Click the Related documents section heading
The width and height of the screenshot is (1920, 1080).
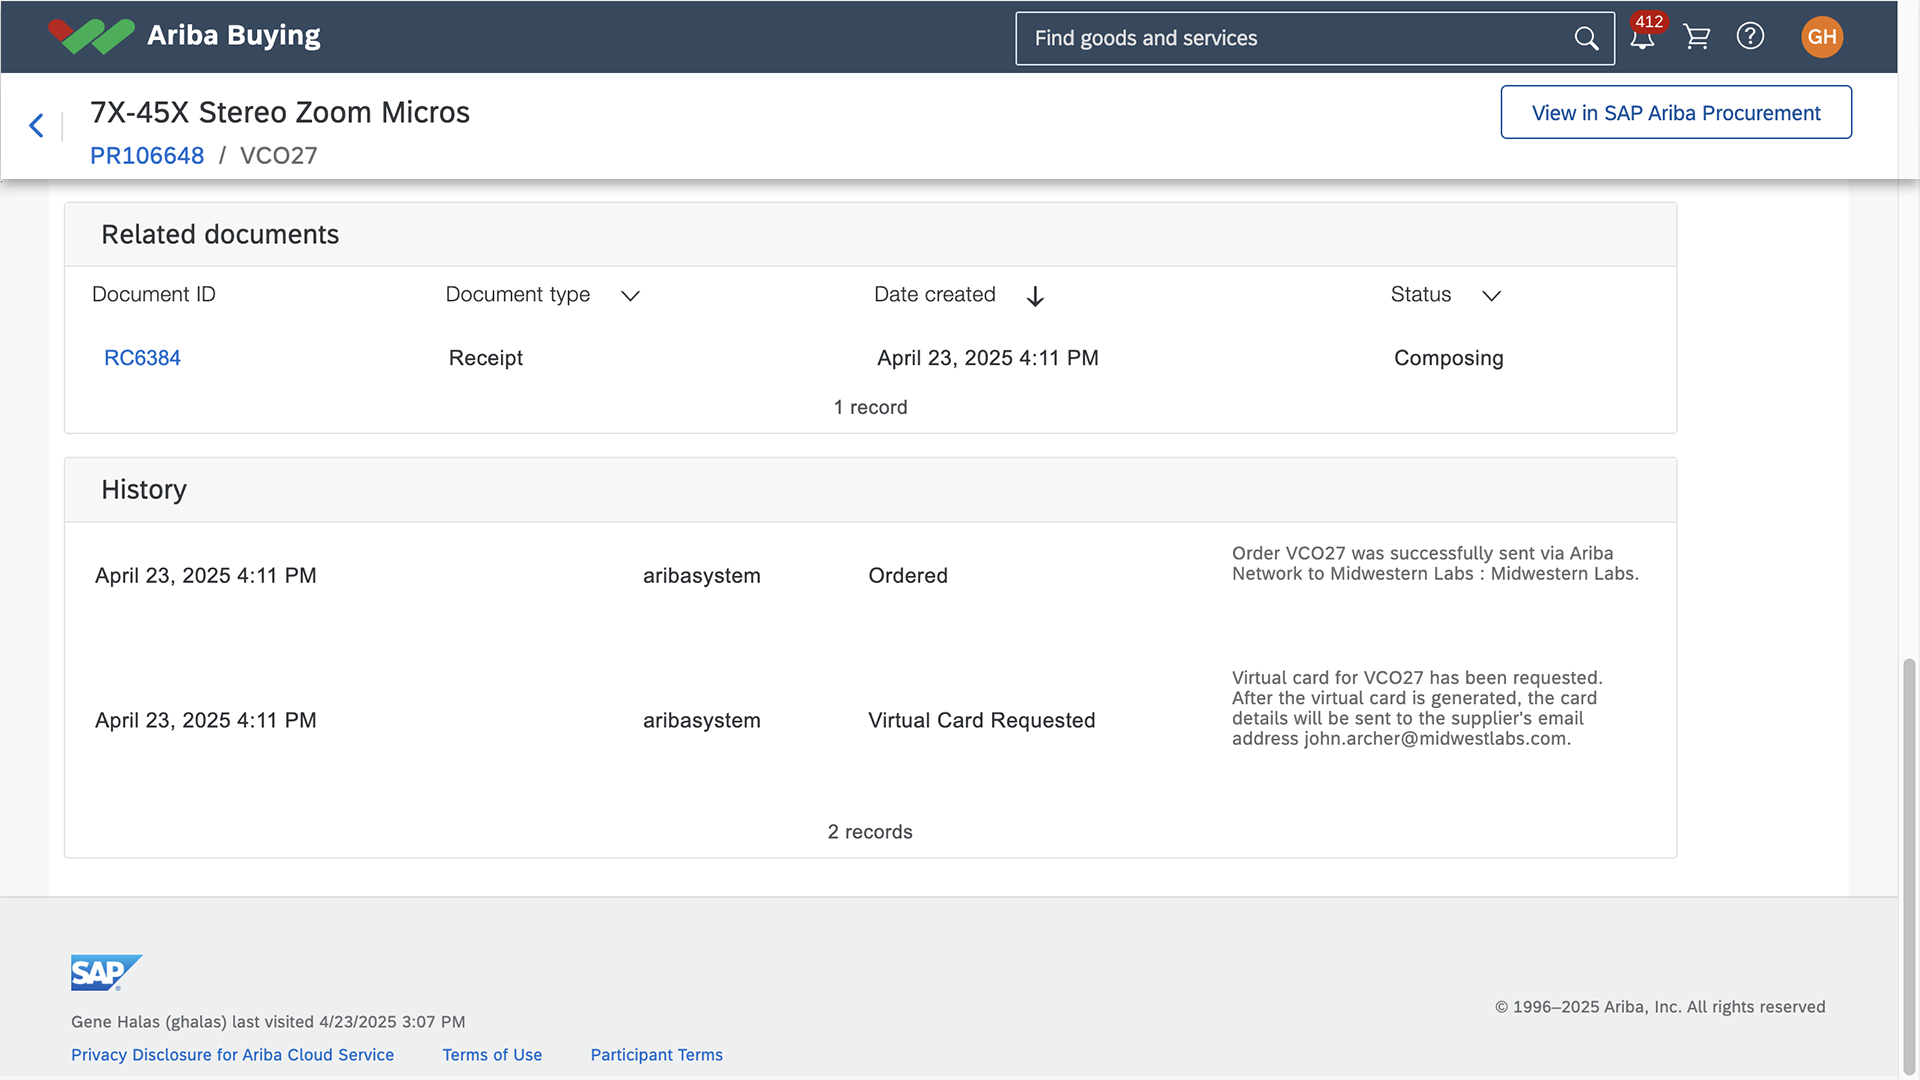click(220, 234)
